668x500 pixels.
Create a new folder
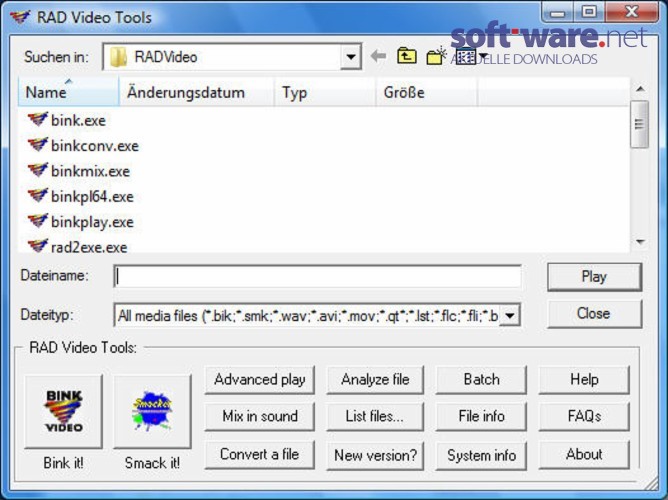click(436, 56)
